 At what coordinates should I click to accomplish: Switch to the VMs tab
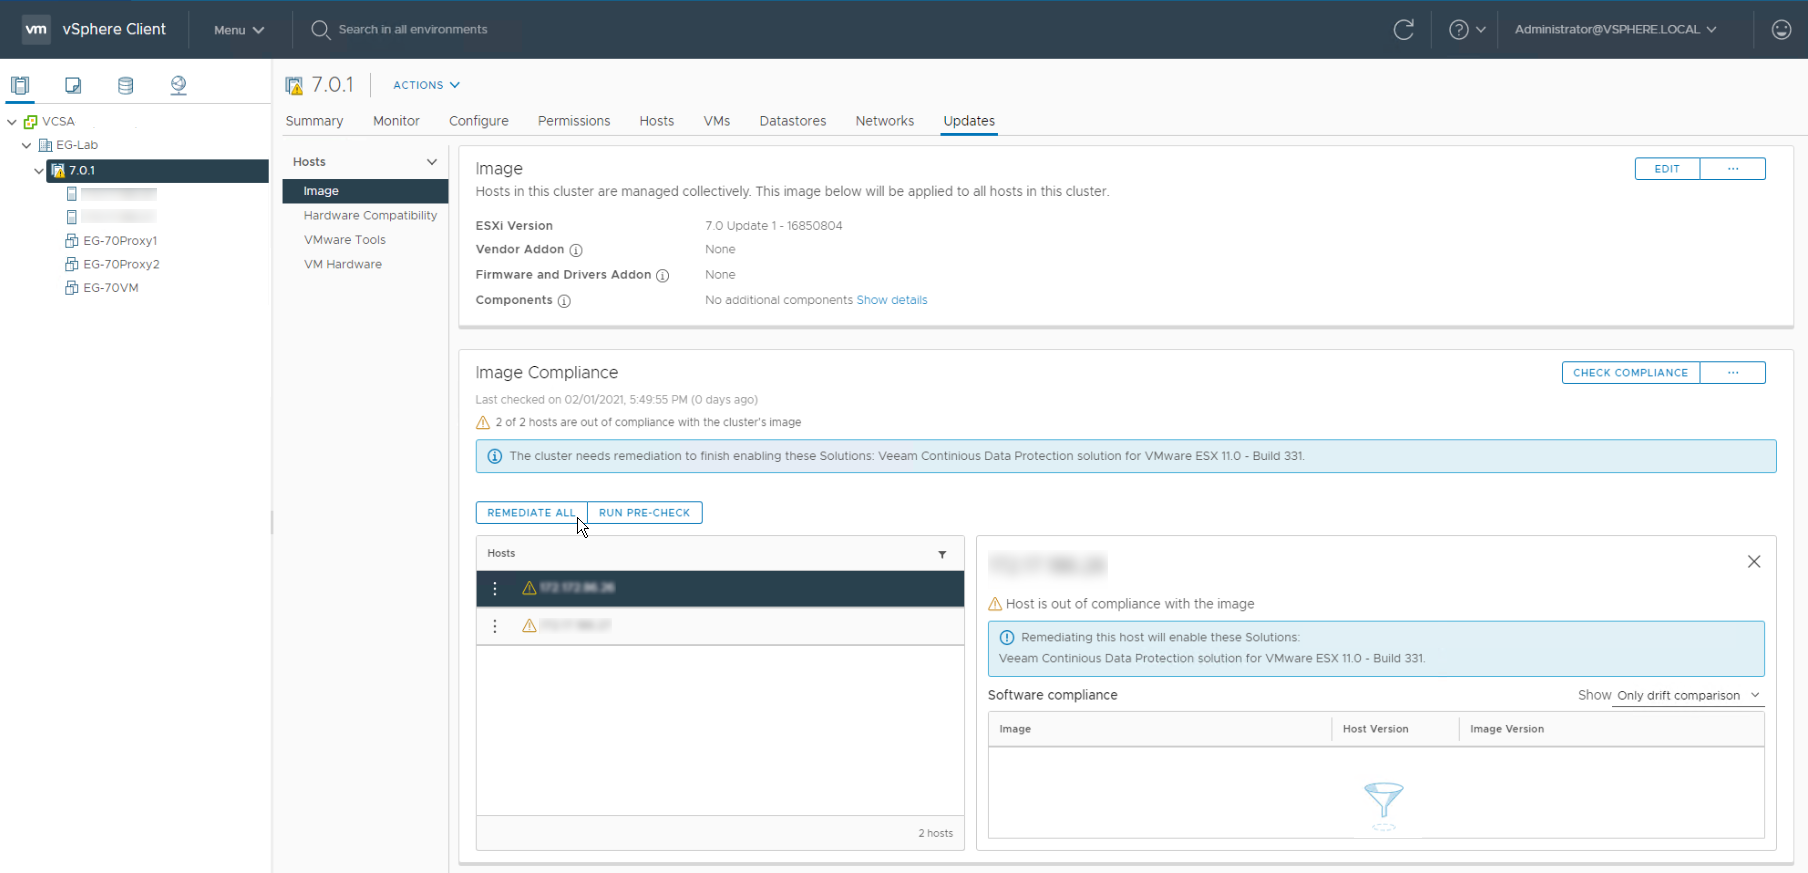pyautogui.click(x=716, y=121)
